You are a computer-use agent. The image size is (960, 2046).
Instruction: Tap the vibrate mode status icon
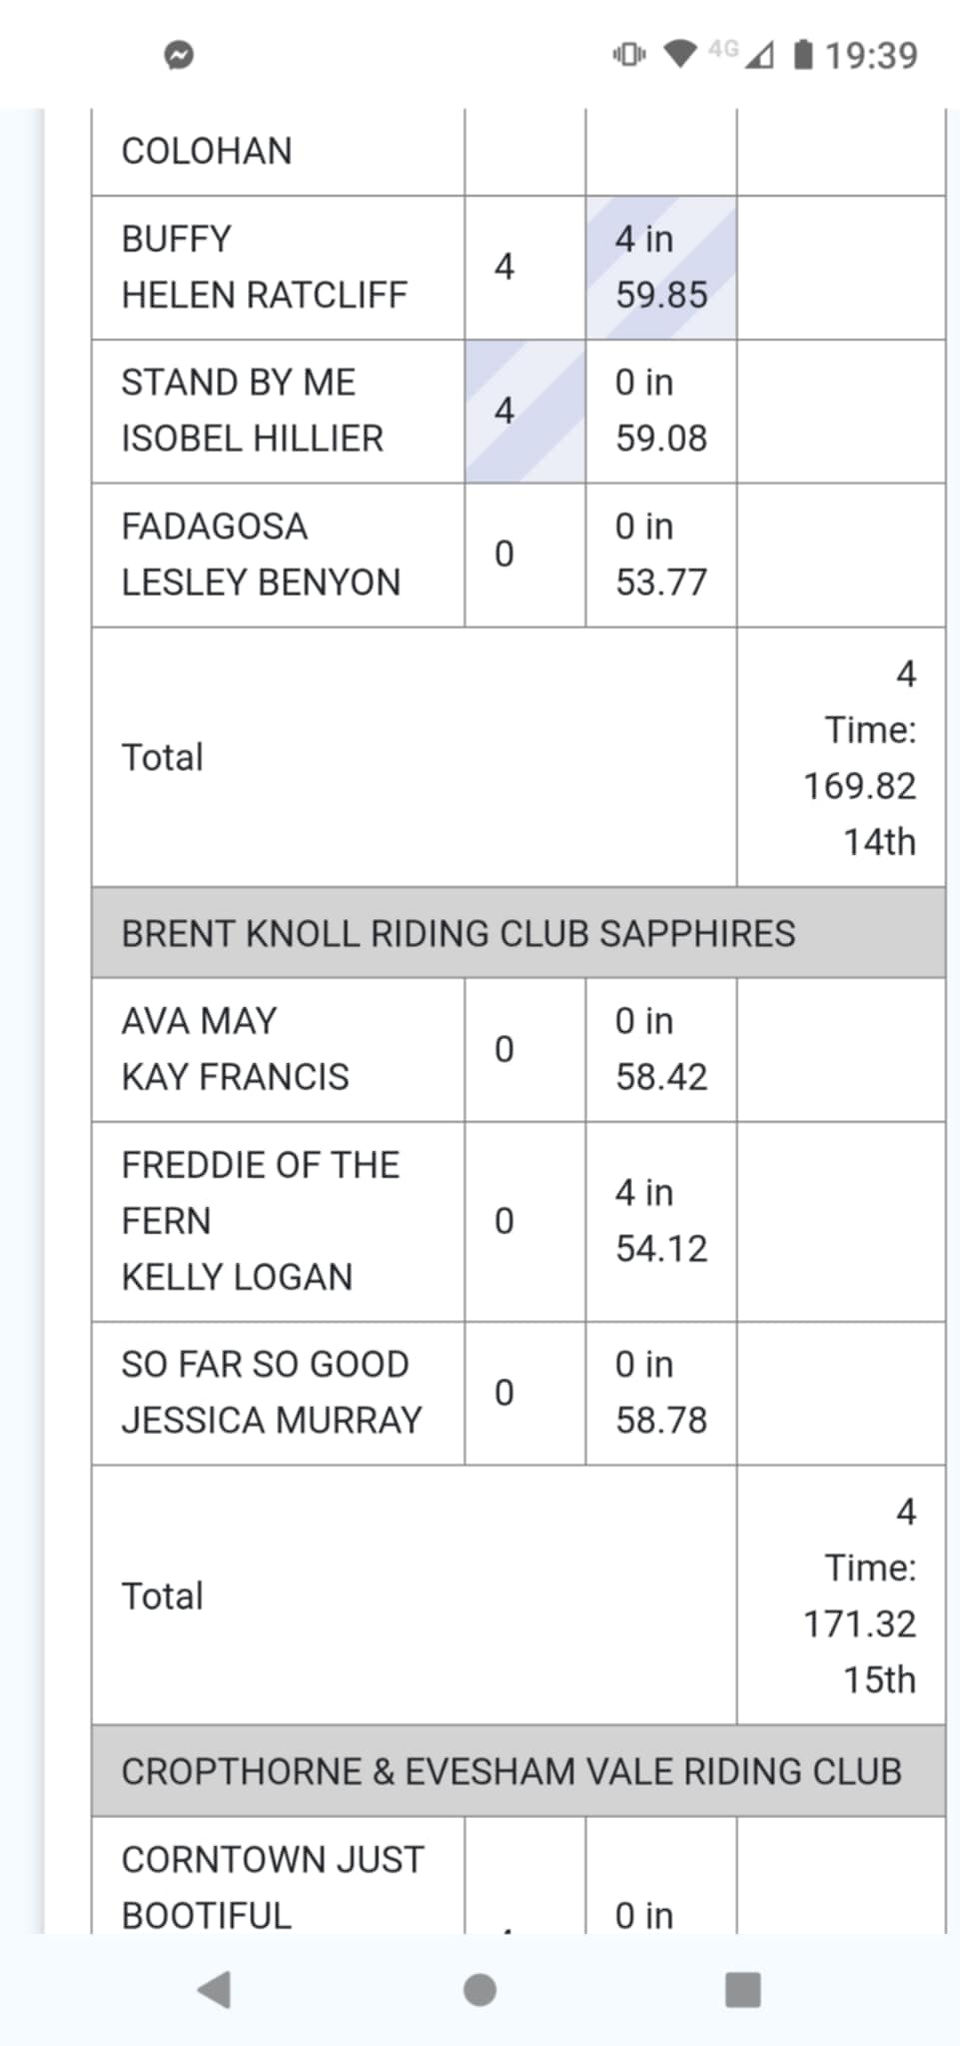[x=629, y=54]
